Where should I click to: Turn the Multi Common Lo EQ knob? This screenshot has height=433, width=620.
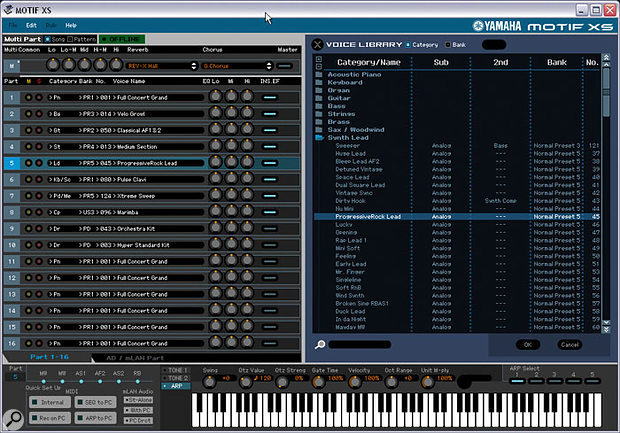[x=53, y=65]
